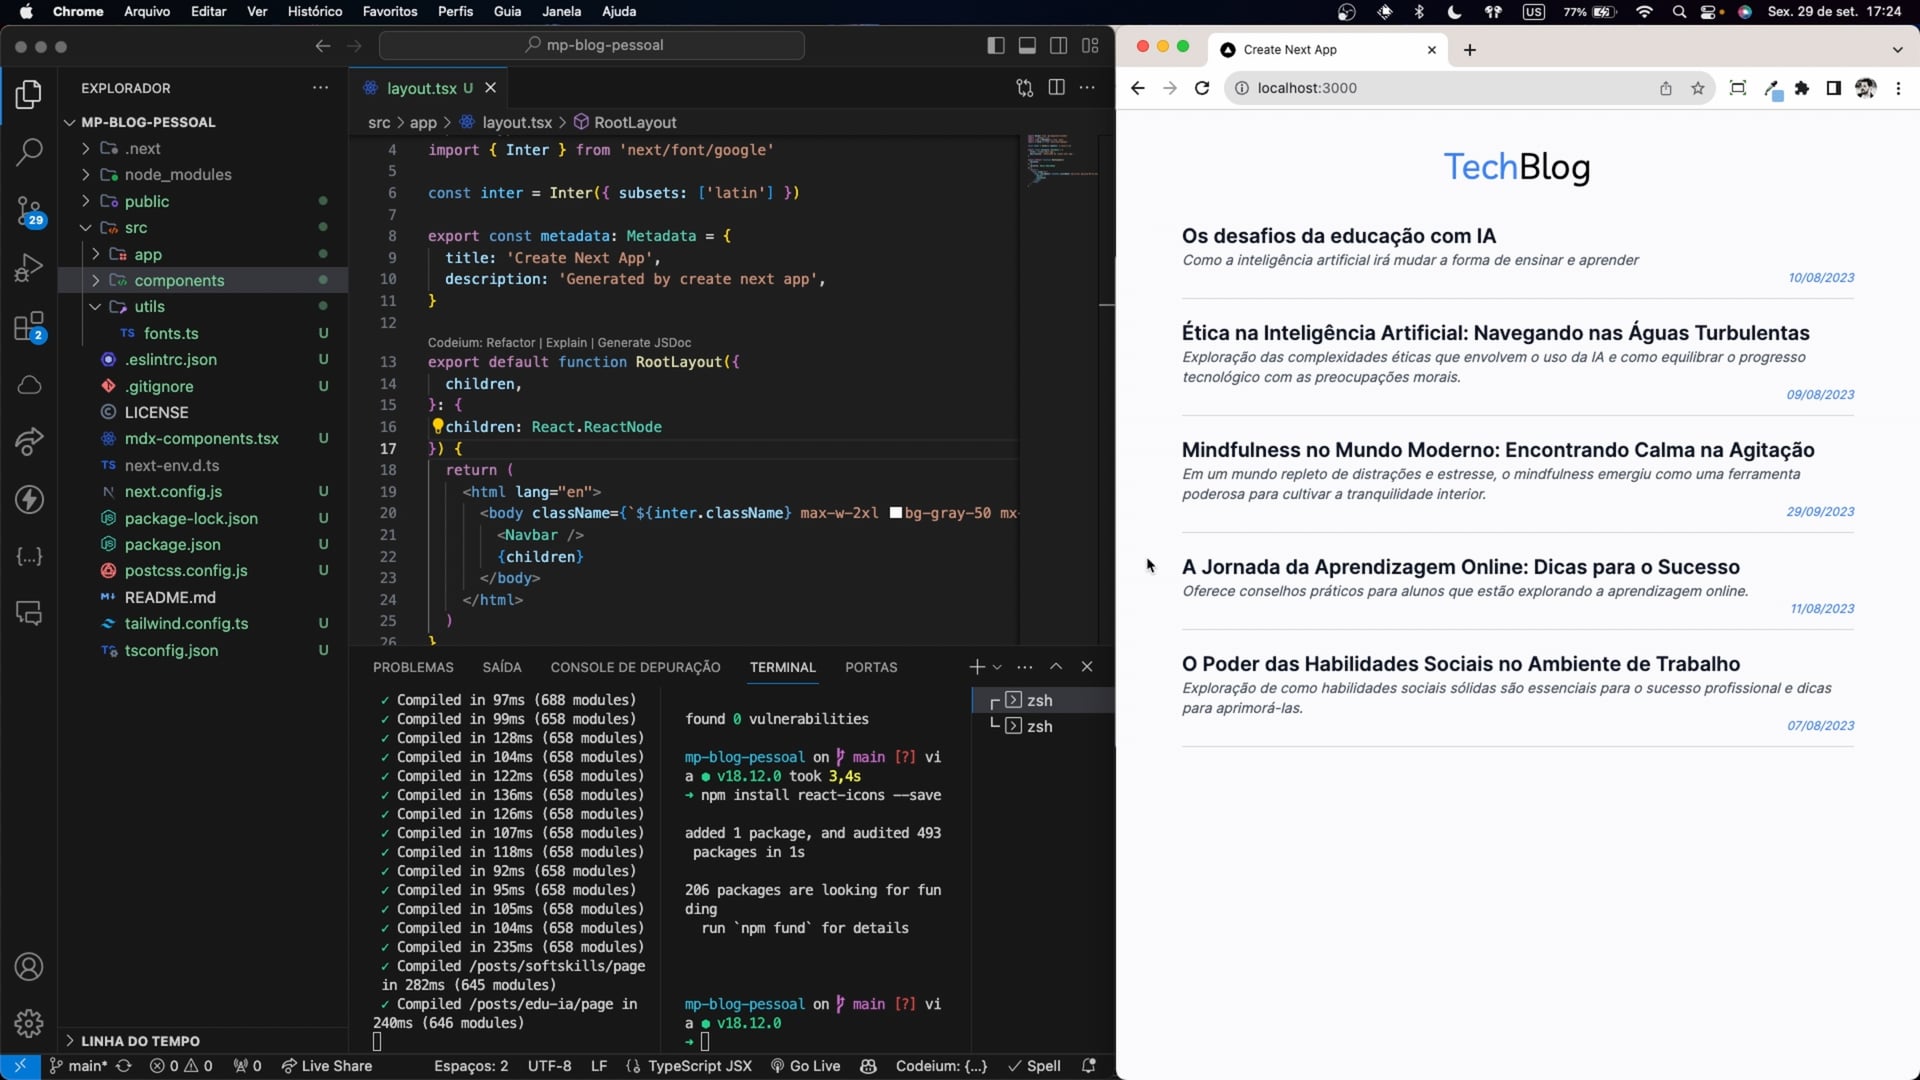Viewport: 1920px width, 1080px height.
Task: Open post Os desafios da educação com IA
Action: pyautogui.click(x=1338, y=236)
